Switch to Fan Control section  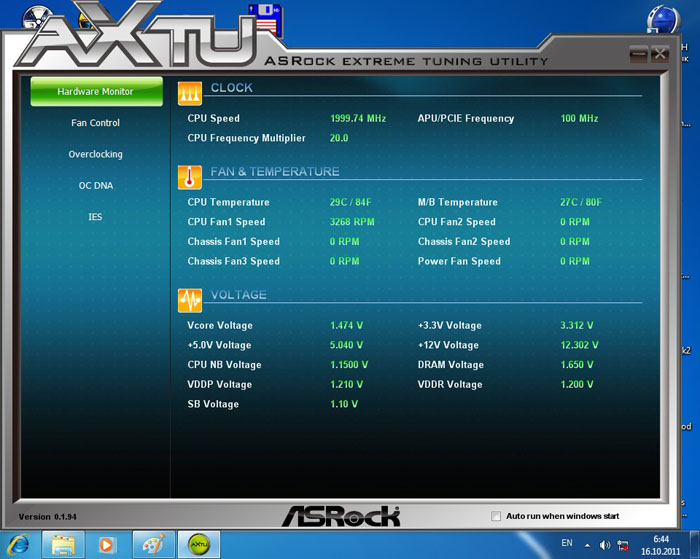click(x=96, y=123)
